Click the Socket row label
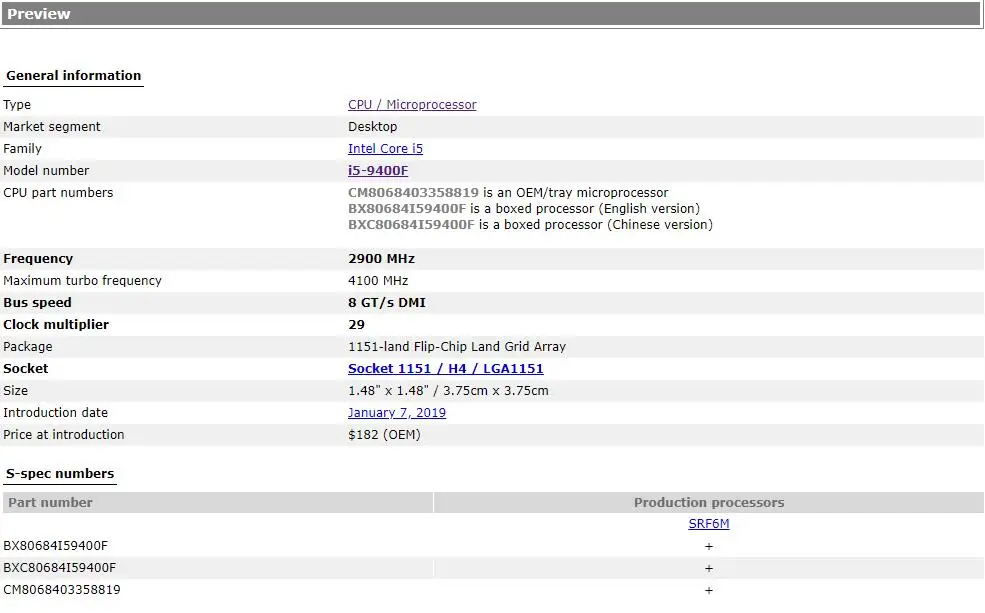The image size is (985, 613). pos(26,369)
